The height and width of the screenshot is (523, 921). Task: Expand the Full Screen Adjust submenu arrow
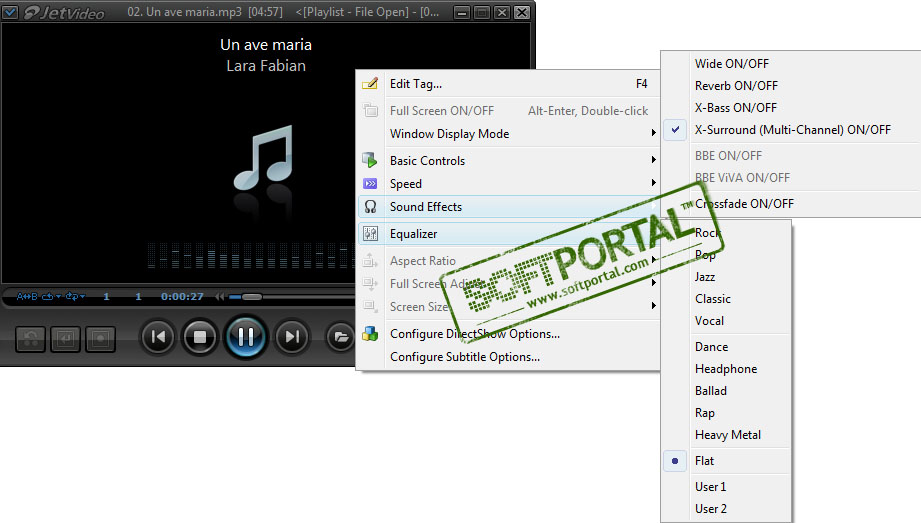click(653, 283)
